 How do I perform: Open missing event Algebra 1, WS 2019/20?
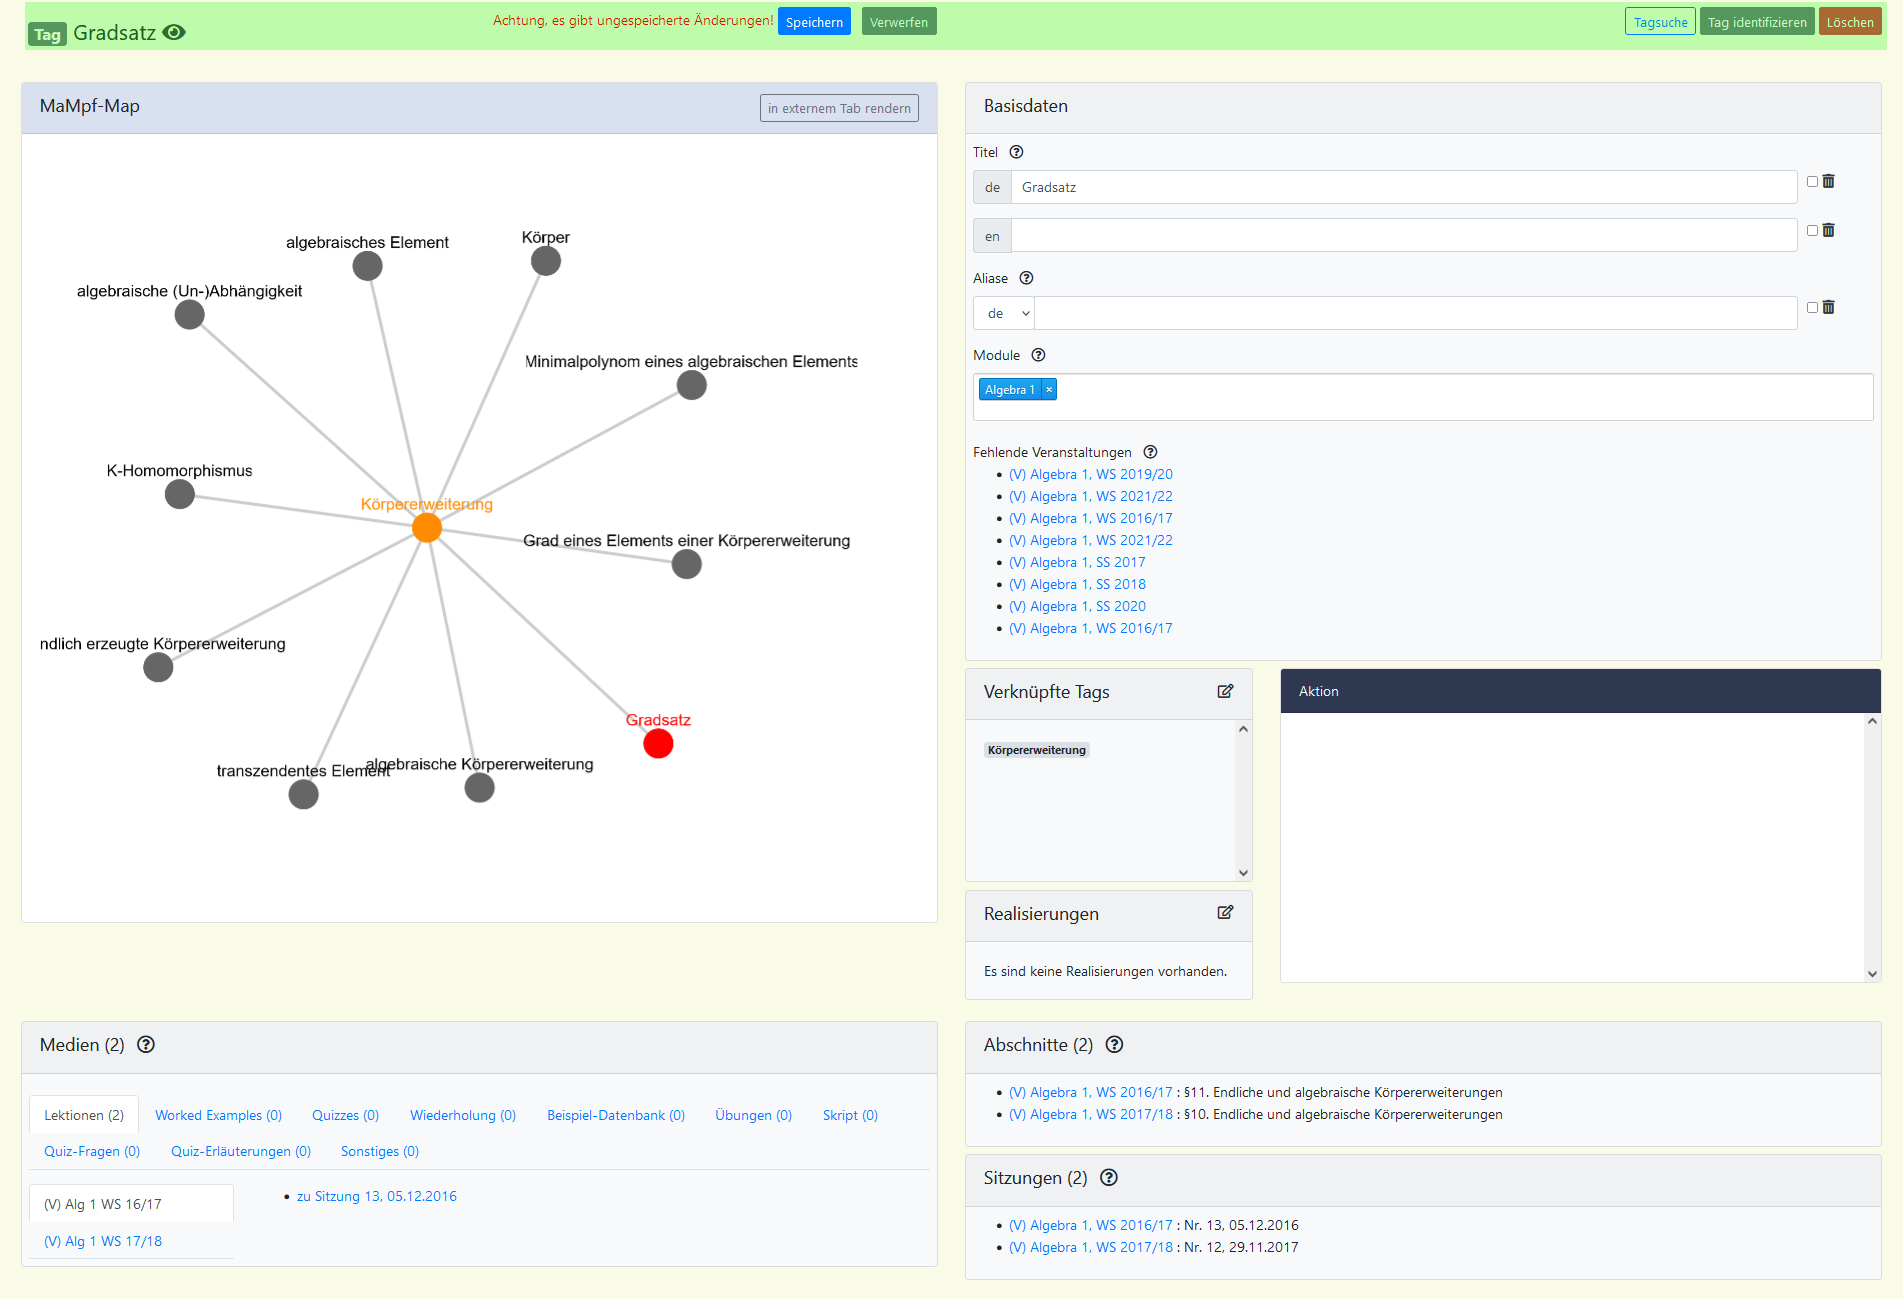click(1091, 474)
